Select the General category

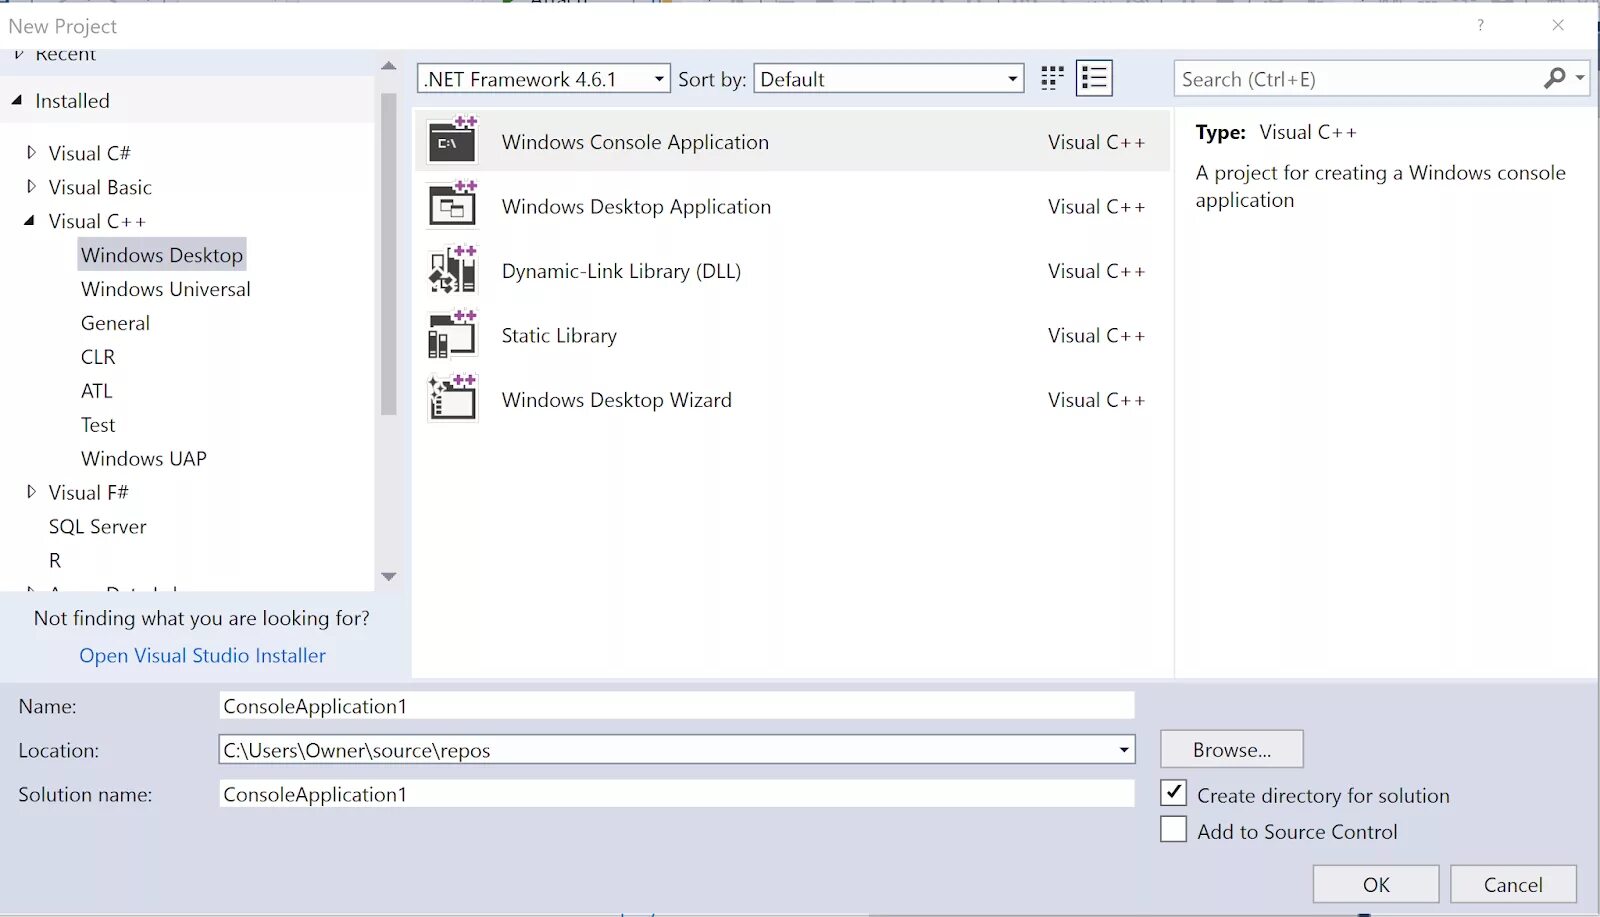pyautogui.click(x=115, y=323)
